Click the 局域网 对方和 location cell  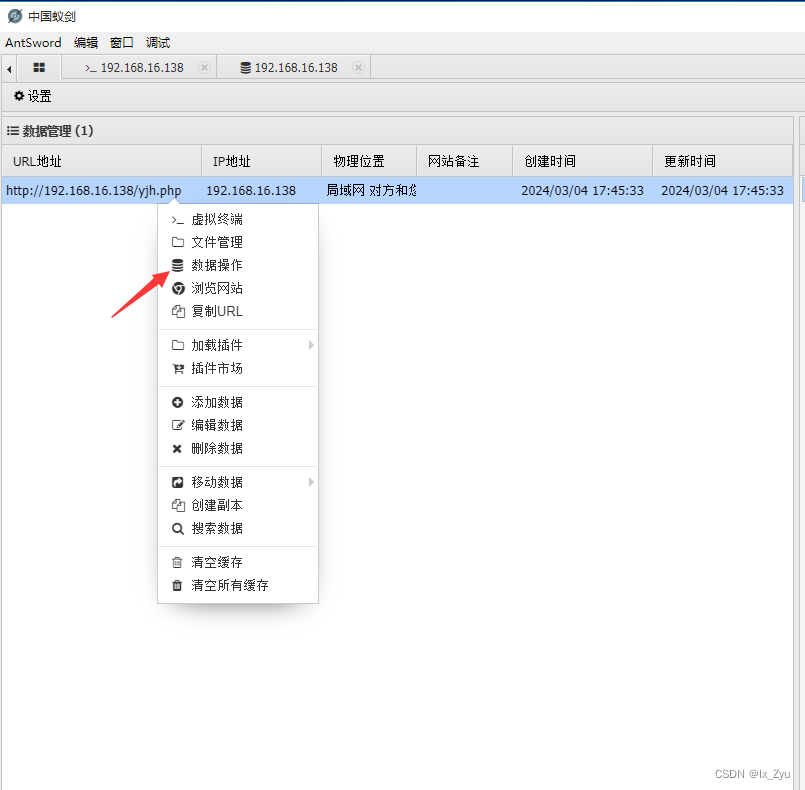(369, 190)
